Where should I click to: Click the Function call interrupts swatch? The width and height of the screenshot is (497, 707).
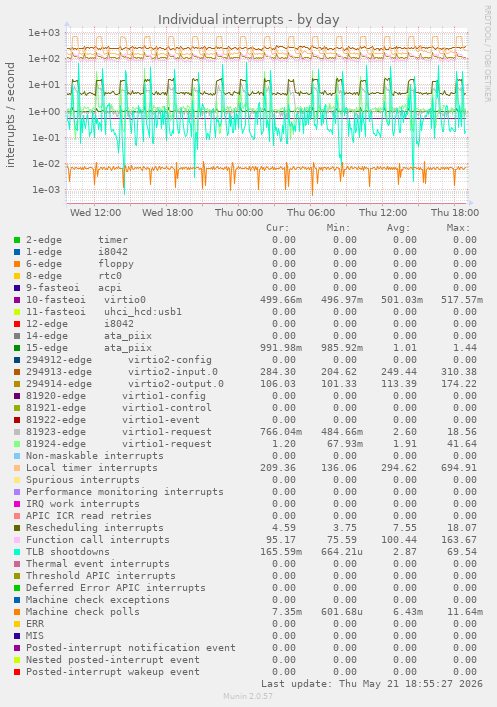[17, 540]
